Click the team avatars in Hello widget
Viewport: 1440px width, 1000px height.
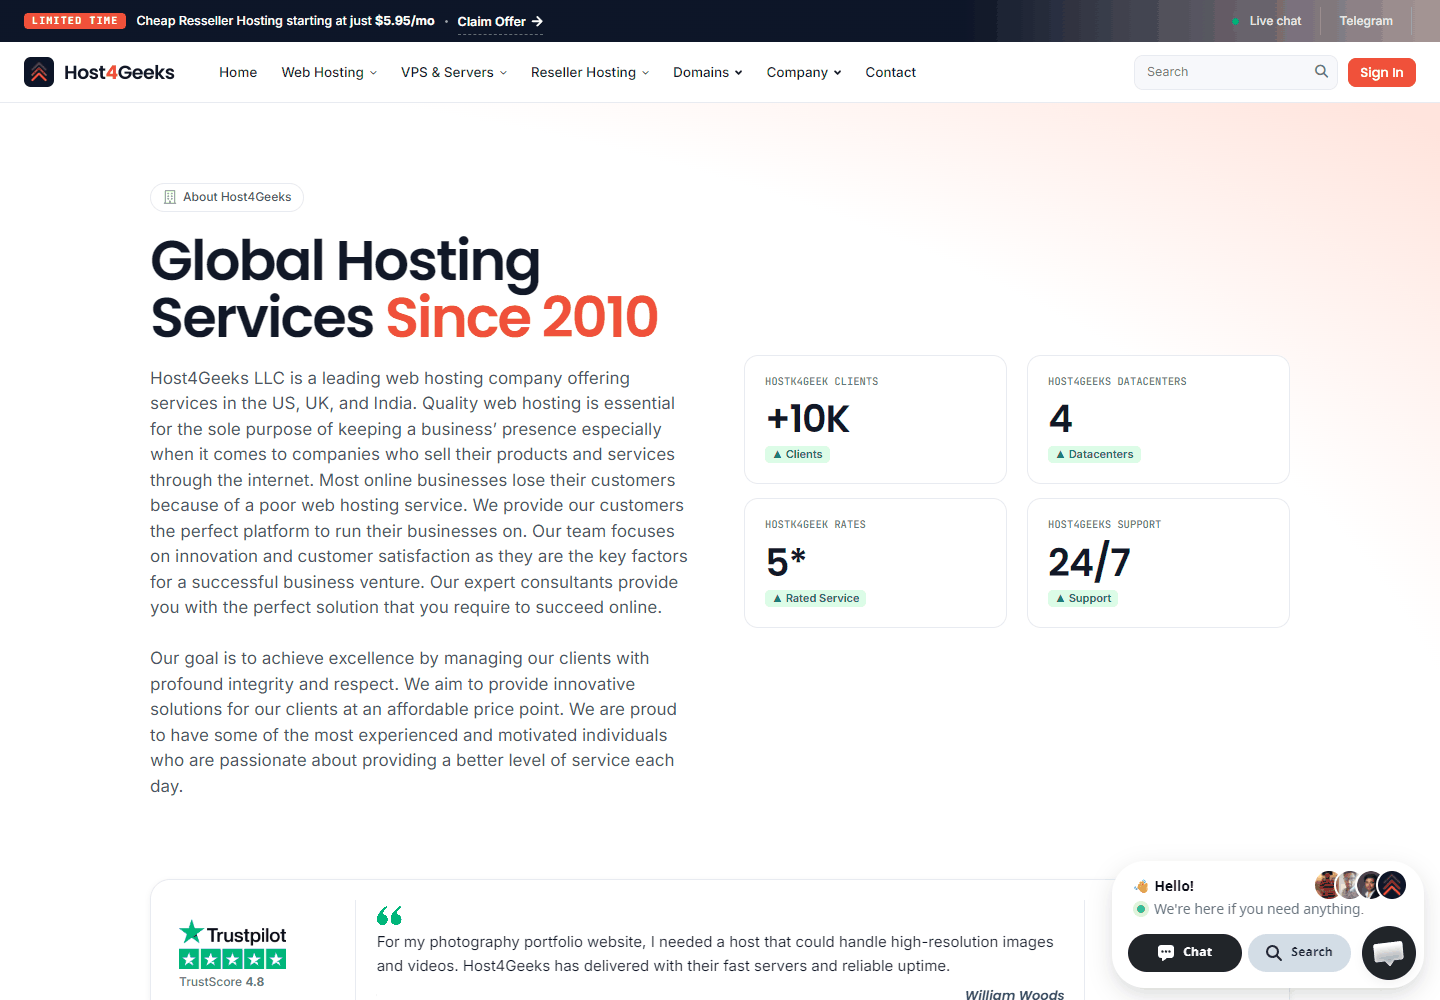(1361, 885)
